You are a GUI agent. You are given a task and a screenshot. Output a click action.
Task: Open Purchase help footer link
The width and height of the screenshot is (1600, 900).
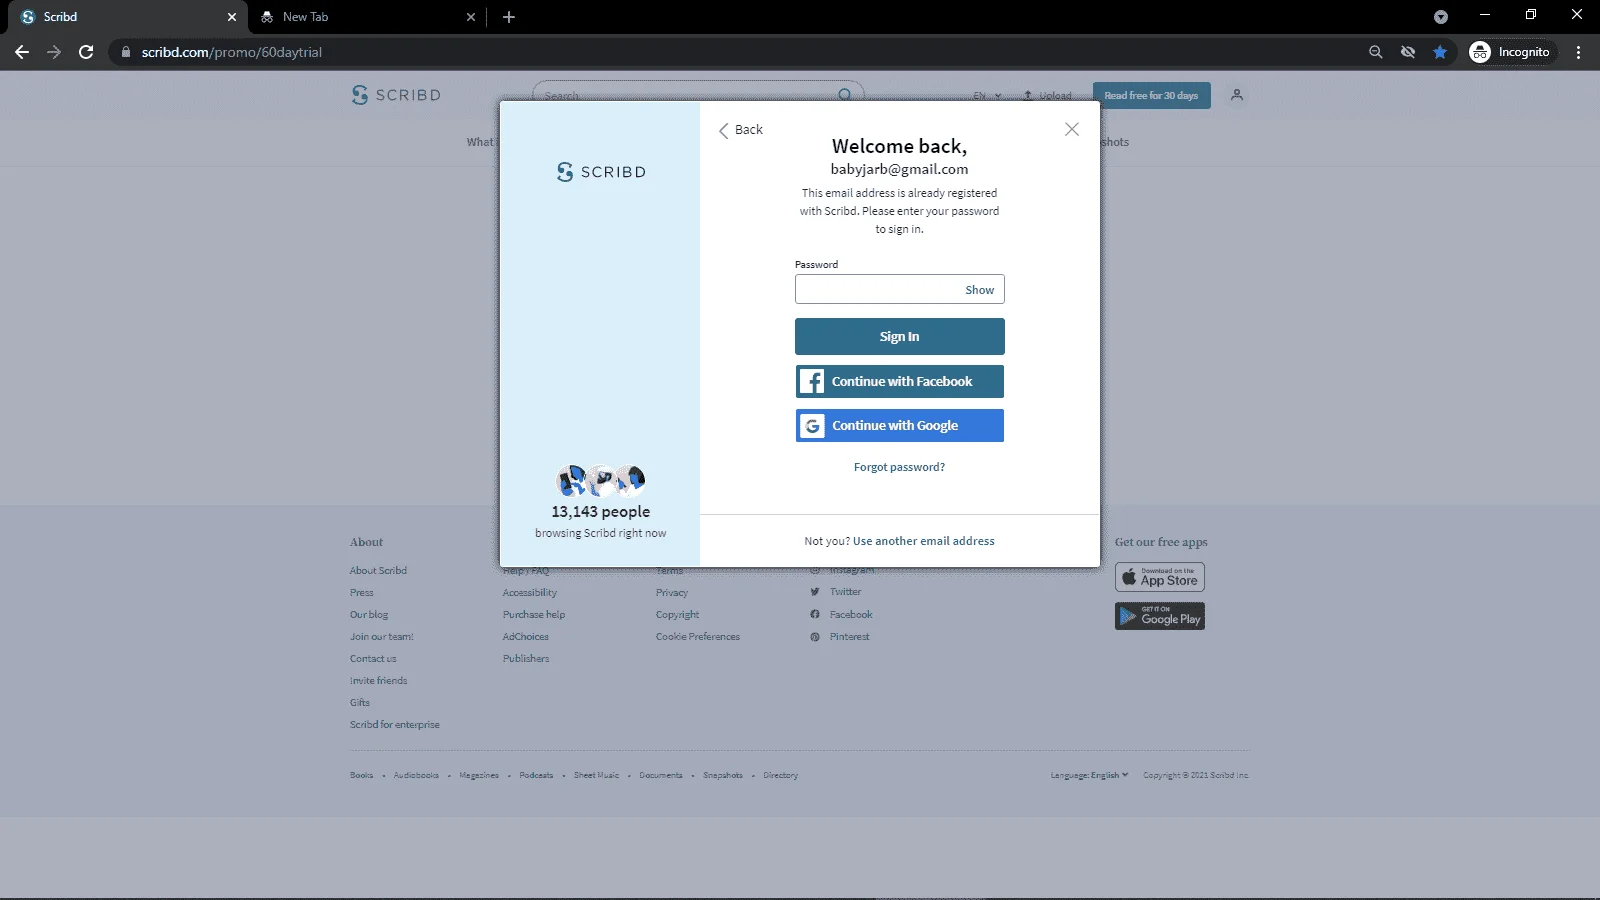pyautogui.click(x=534, y=615)
